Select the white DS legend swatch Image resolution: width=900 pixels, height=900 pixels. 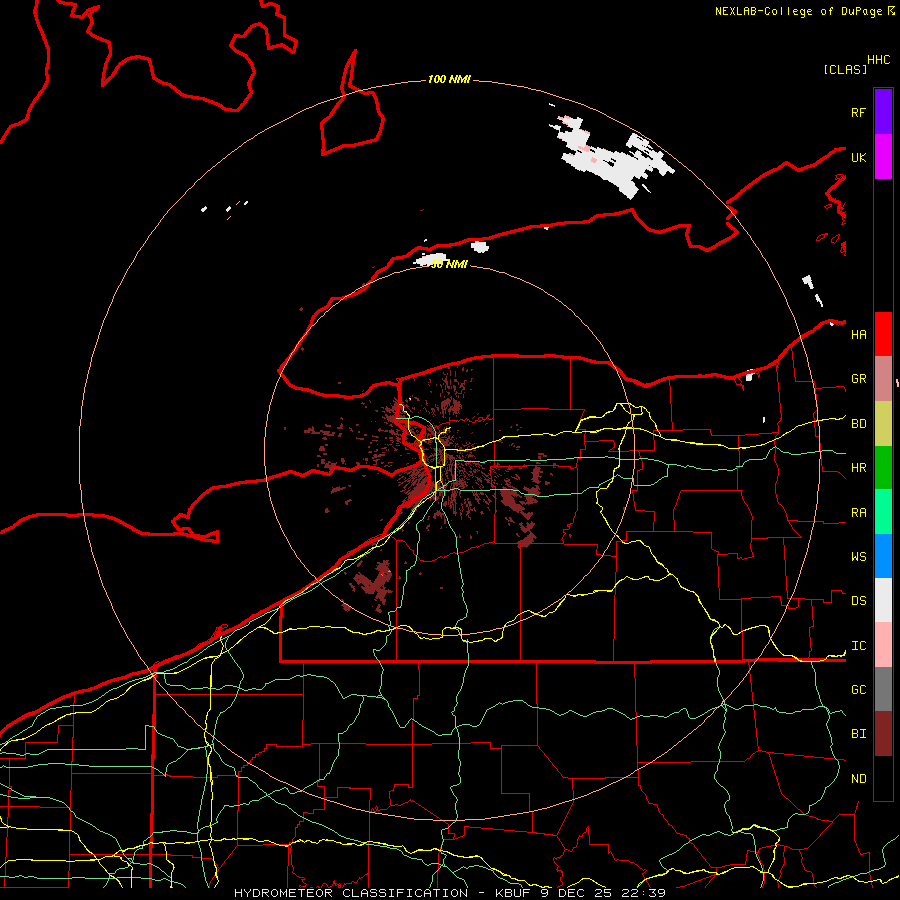tap(883, 600)
